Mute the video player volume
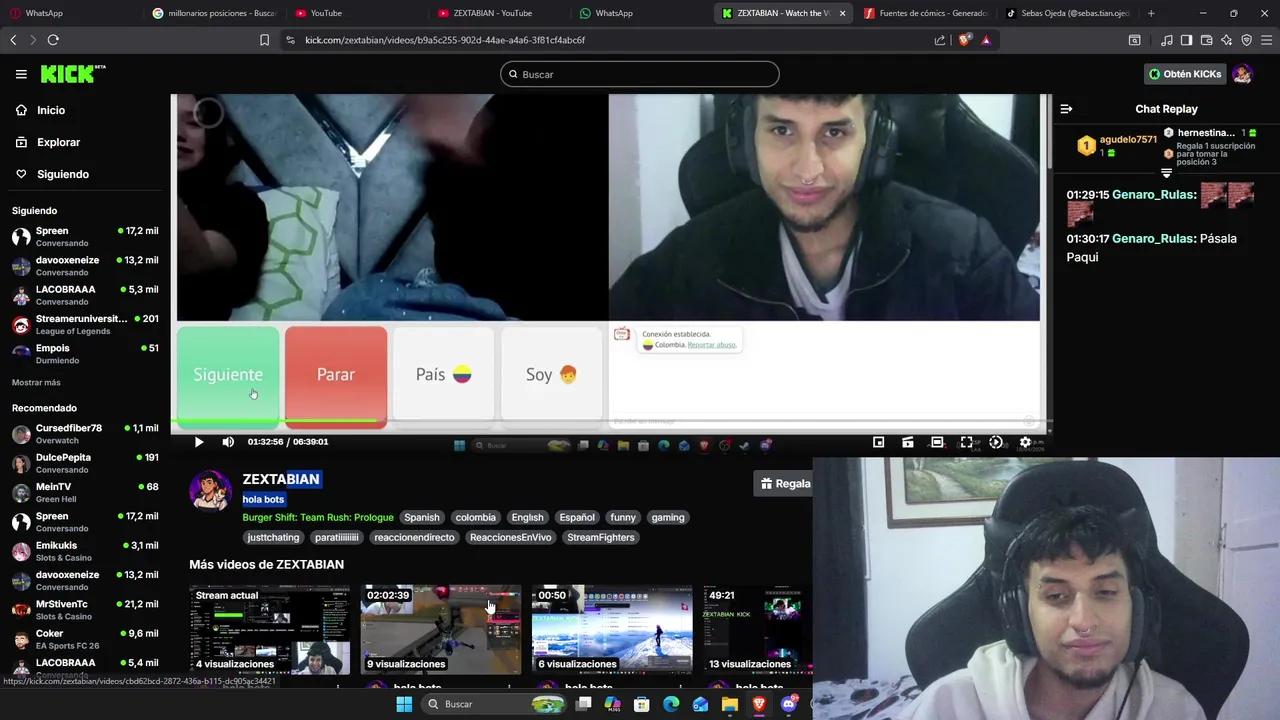Viewport: 1280px width, 720px height. [x=228, y=442]
